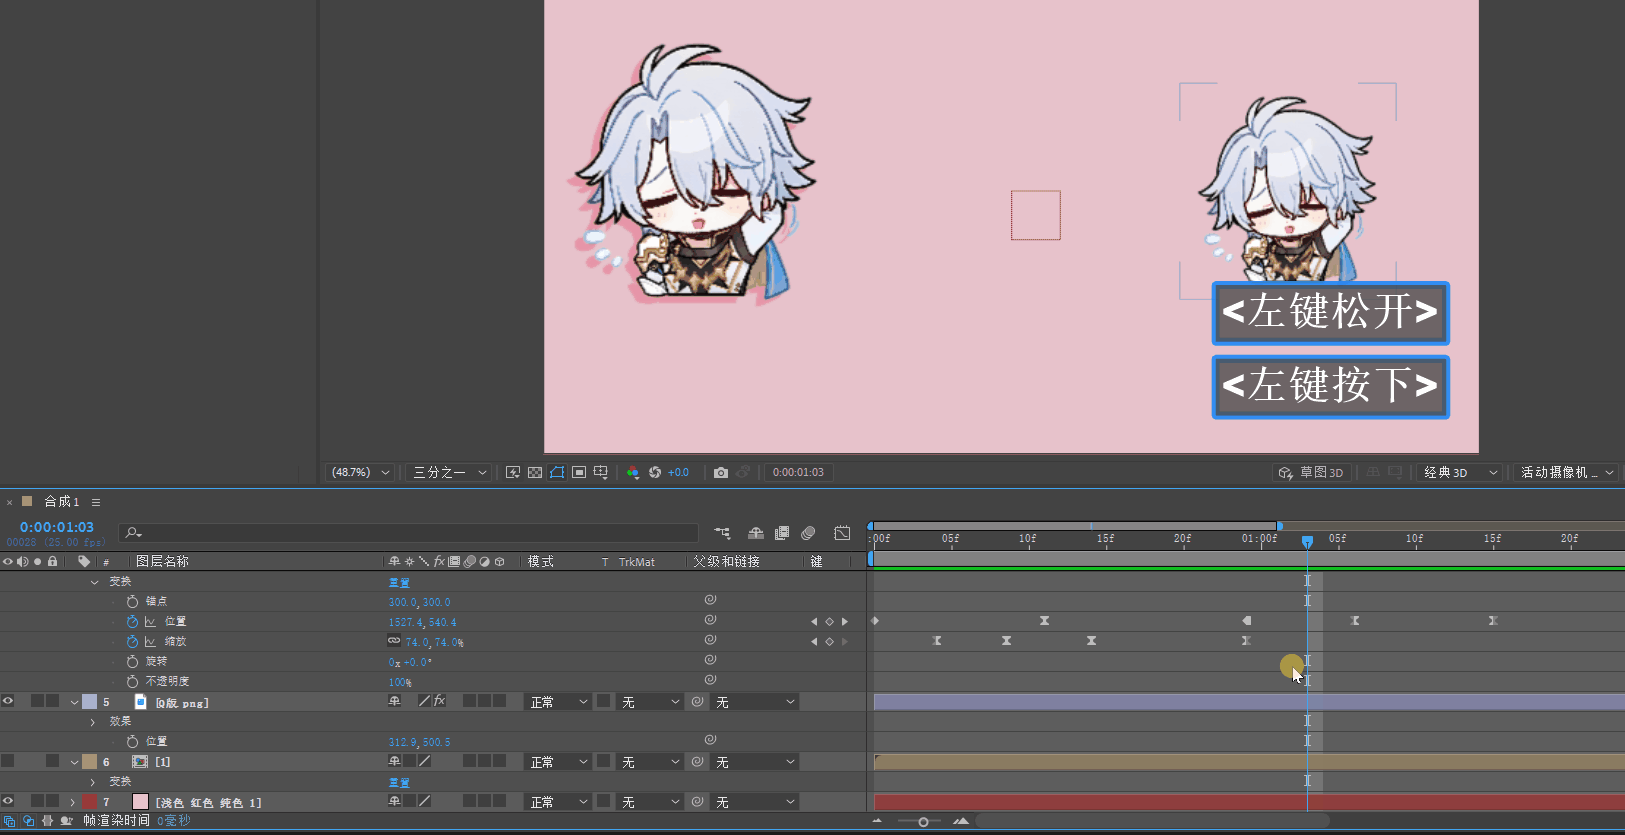The height and width of the screenshot is (835, 1625).
Task: Toggle scale constrain proportions link icon
Action: [394, 641]
